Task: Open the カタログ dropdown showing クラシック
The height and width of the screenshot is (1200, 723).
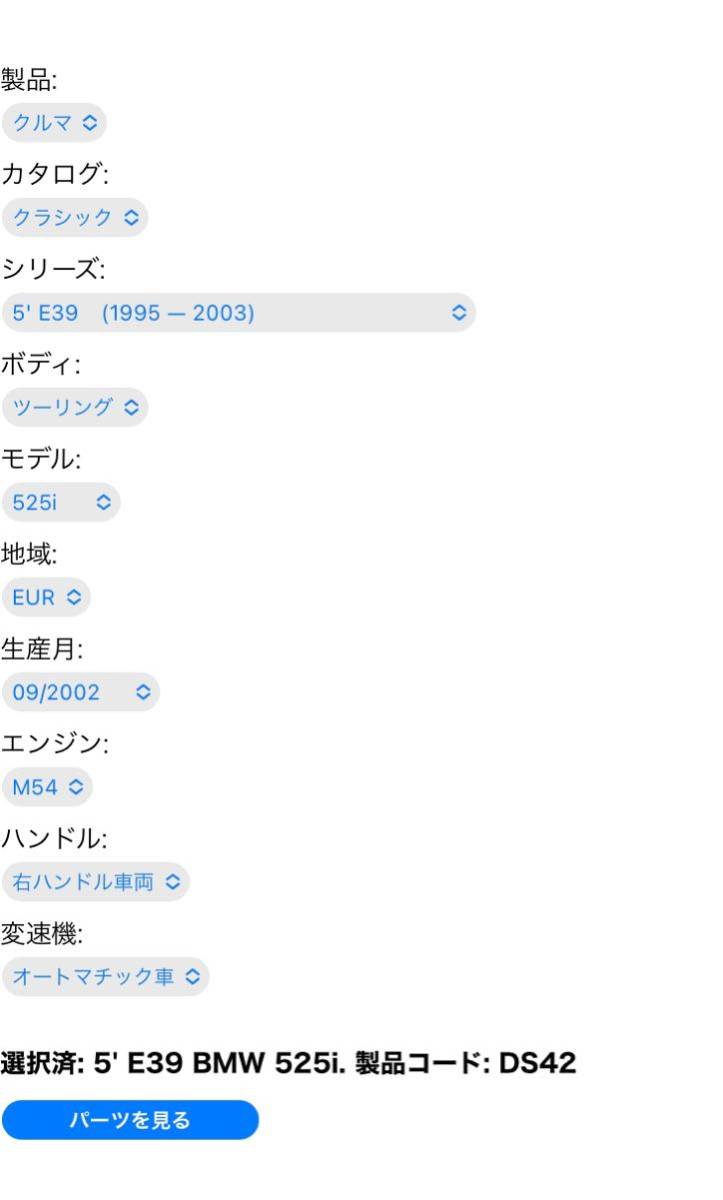Action: (x=75, y=218)
